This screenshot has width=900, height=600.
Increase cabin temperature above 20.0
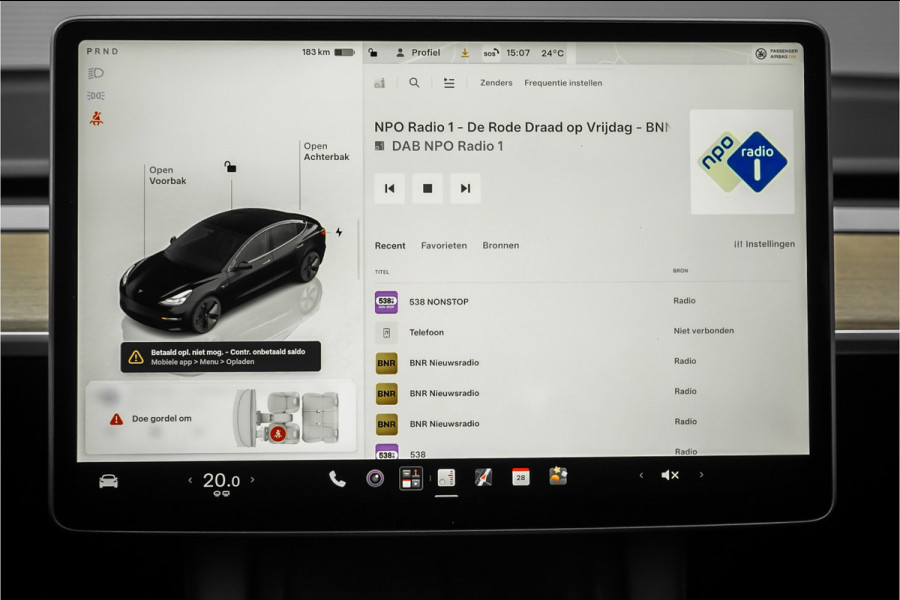click(x=252, y=479)
